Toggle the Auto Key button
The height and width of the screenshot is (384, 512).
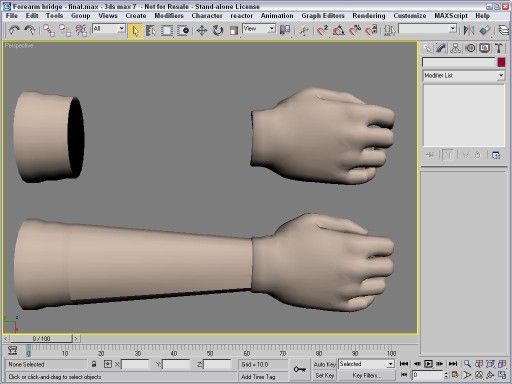click(x=324, y=364)
